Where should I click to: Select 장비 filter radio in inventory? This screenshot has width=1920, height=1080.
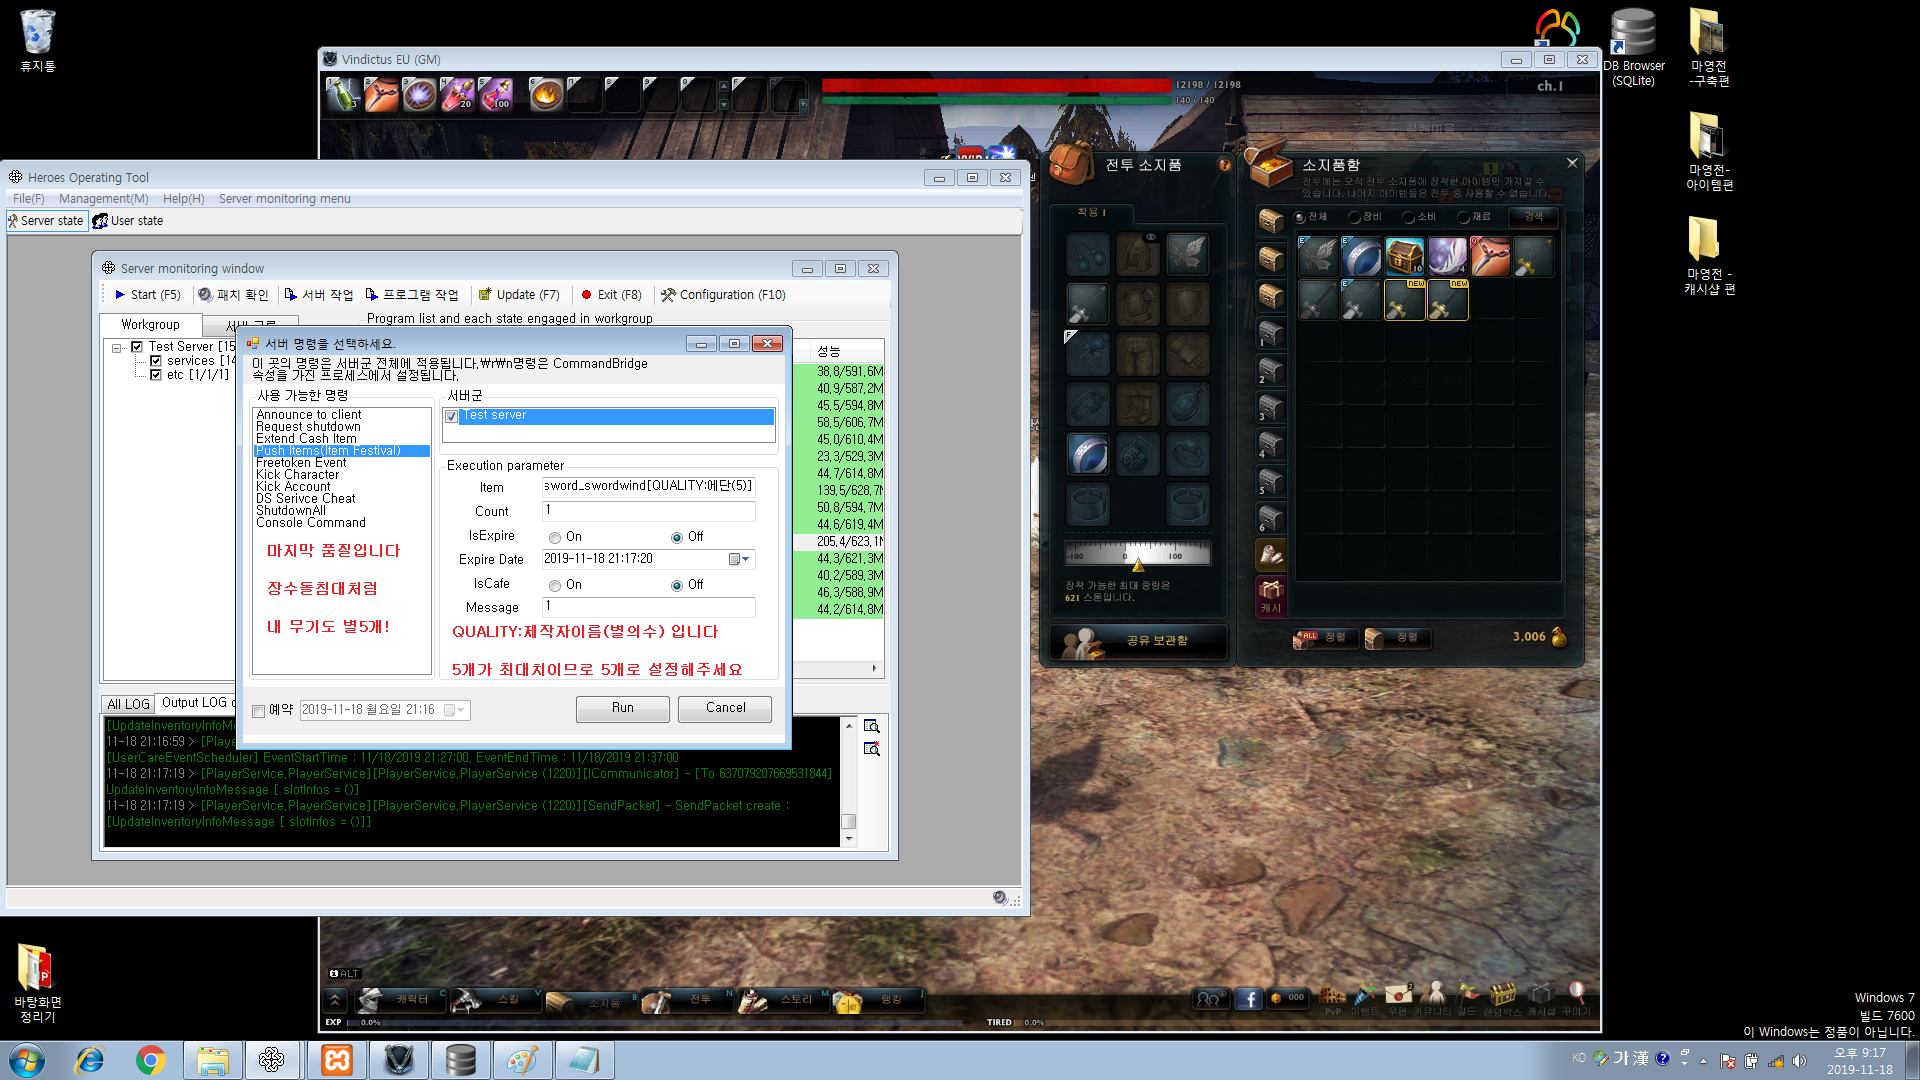point(1353,217)
